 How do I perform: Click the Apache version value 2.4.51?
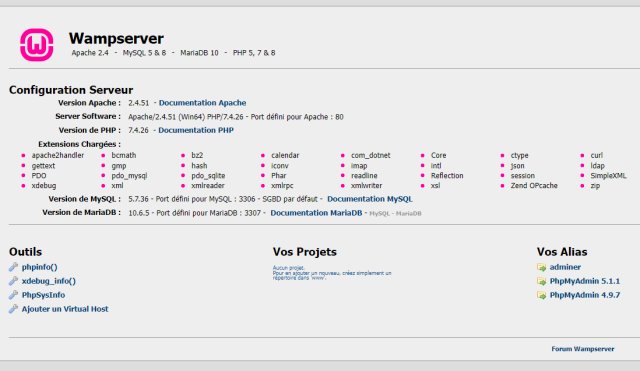point(138,103)
